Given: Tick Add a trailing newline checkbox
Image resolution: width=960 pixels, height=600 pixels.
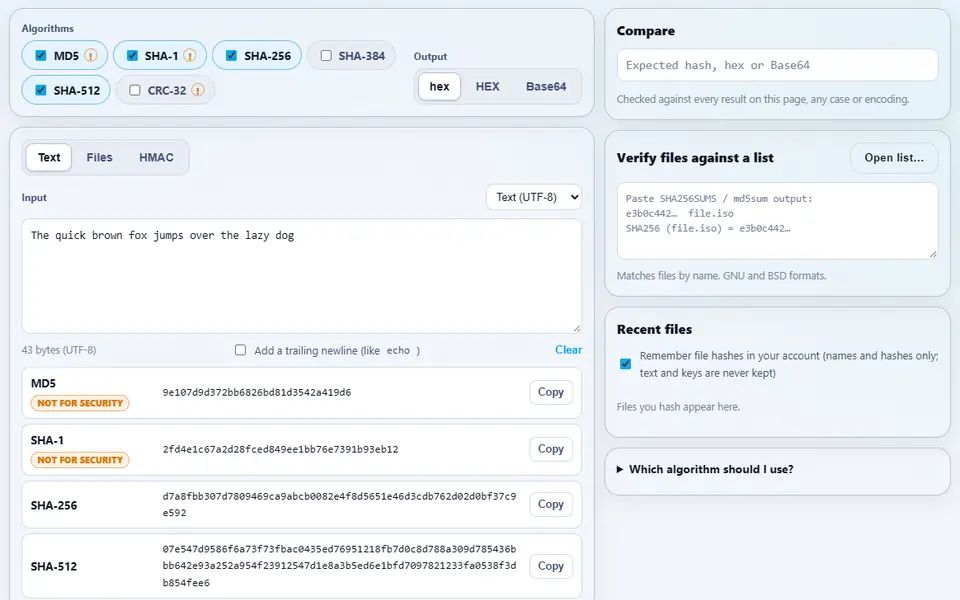Looking at the screenshot, I should pos(241,350).
